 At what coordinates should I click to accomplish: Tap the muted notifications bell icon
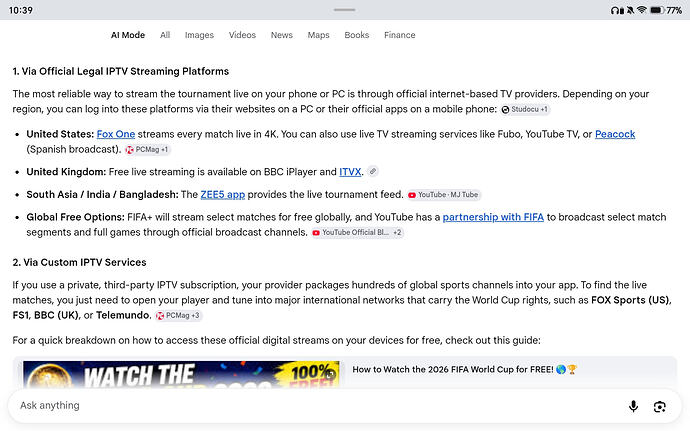[x=631, y=10]
